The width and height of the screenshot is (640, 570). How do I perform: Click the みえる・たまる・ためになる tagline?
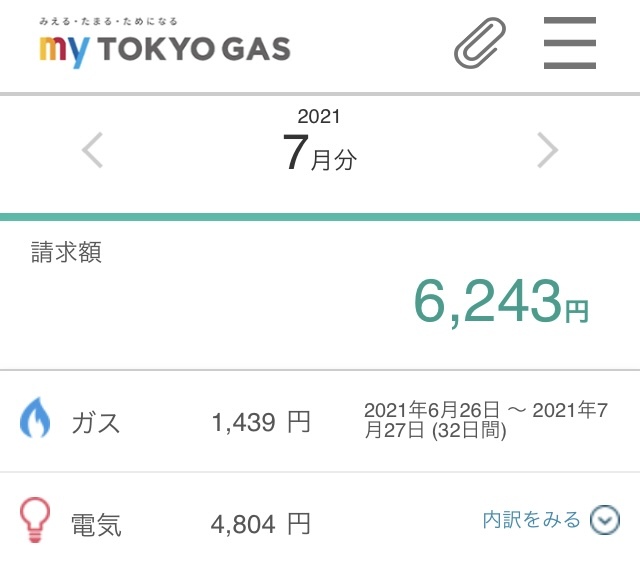coord(110,21)
